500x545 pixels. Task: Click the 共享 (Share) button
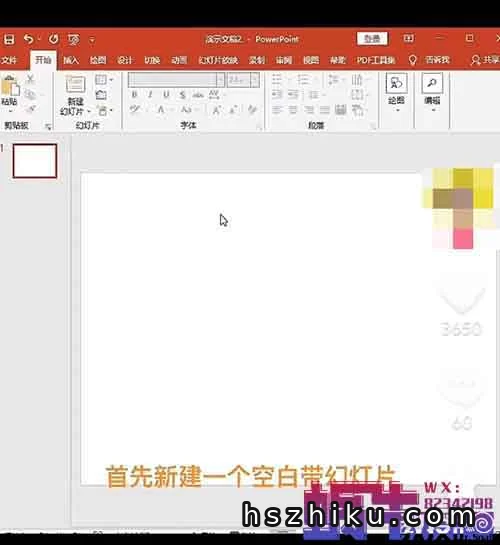[485, 60]
